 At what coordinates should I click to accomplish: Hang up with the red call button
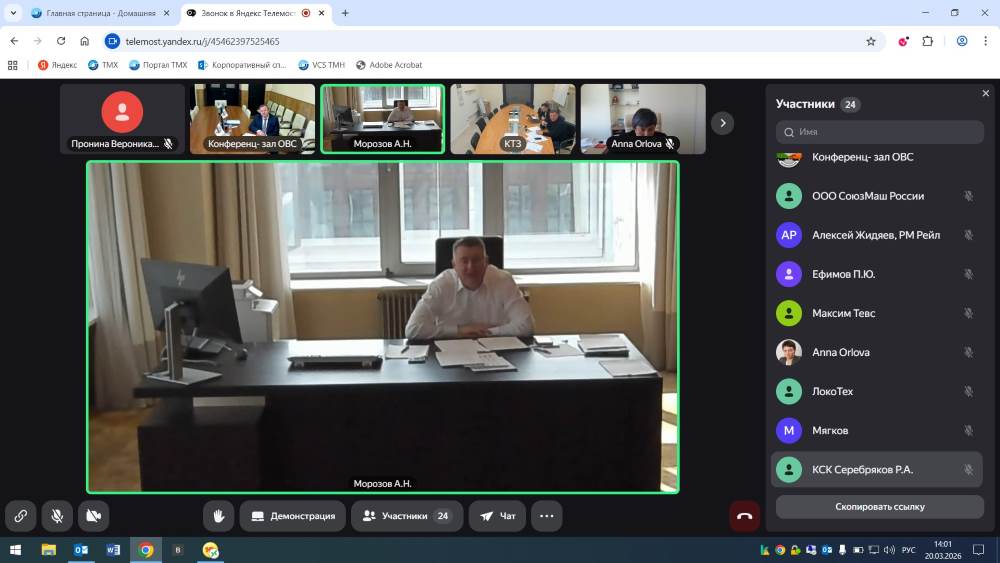(744, 516)
